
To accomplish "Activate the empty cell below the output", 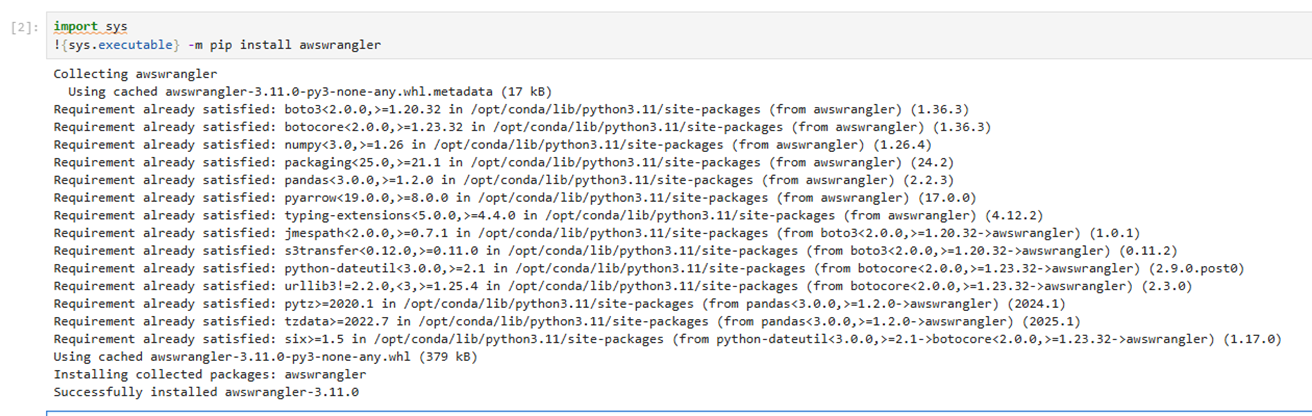I will (678, 413).
